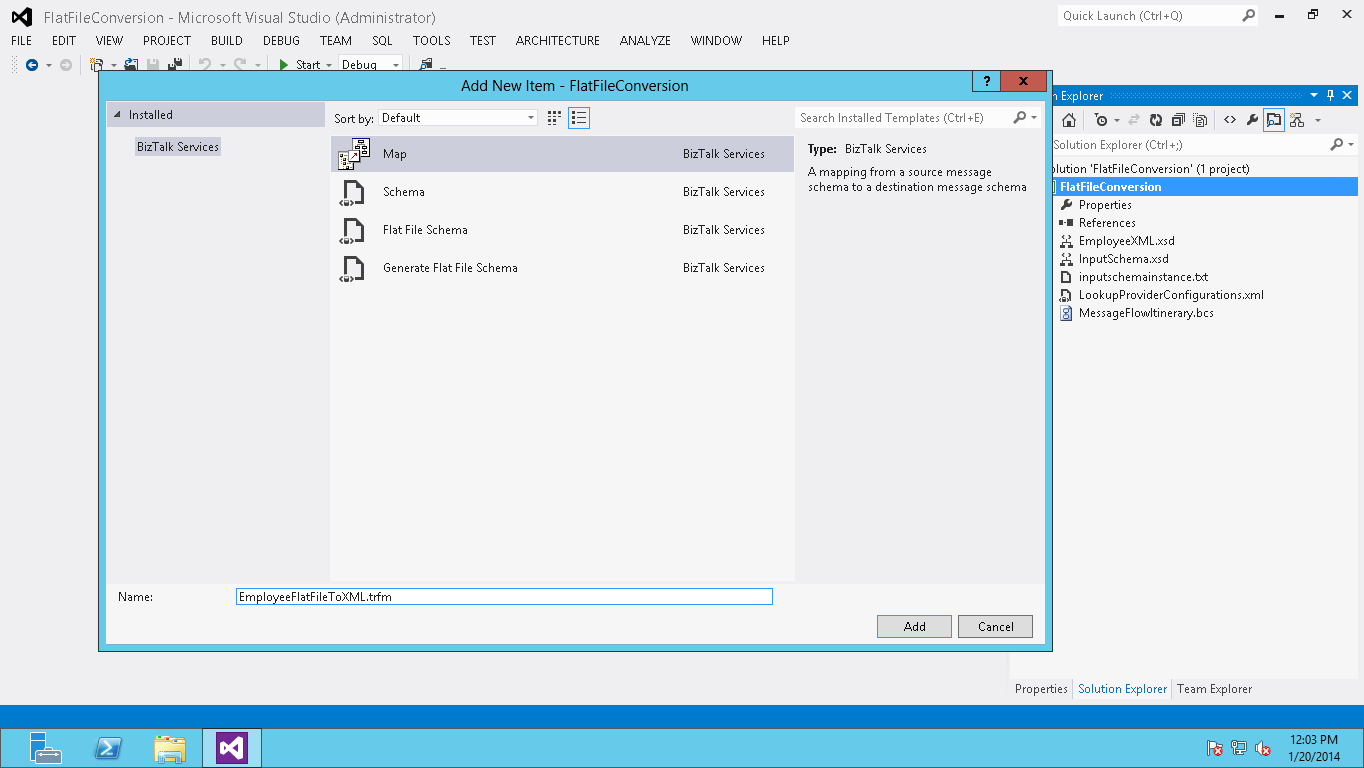Click the Pending Changes Filter clock icon
Screen dimensions: 1364x768
pyautogui.click(x=1101, y=120)
